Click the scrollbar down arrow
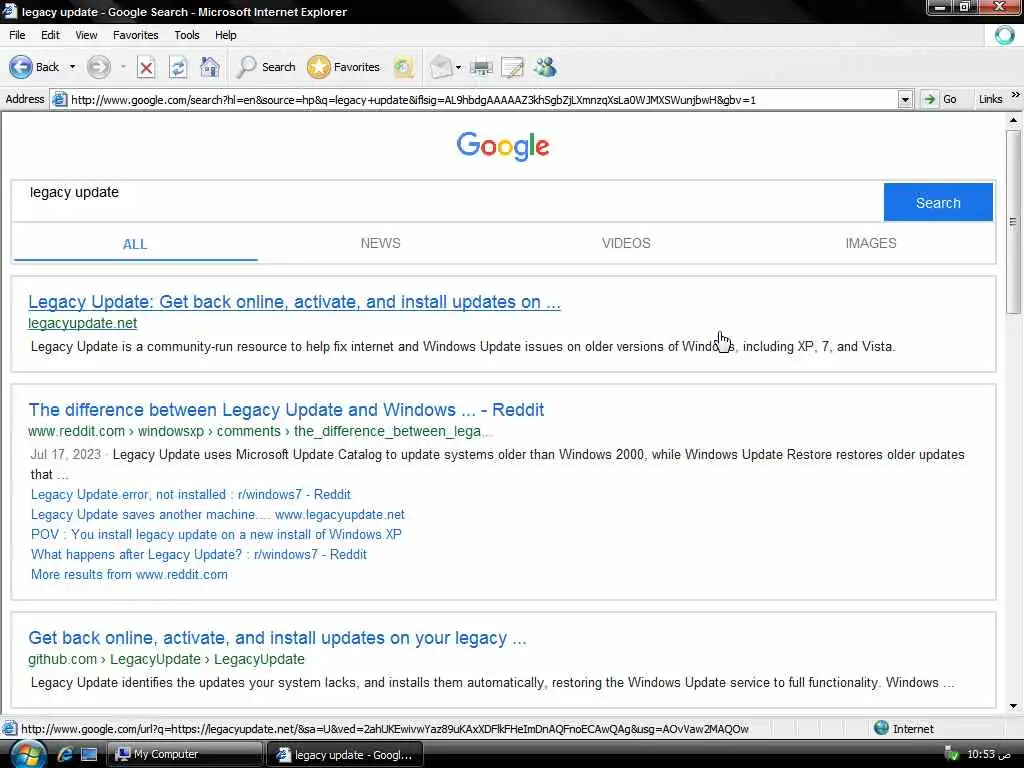Screen dimensions: 1024x768 coord(1013,706)
